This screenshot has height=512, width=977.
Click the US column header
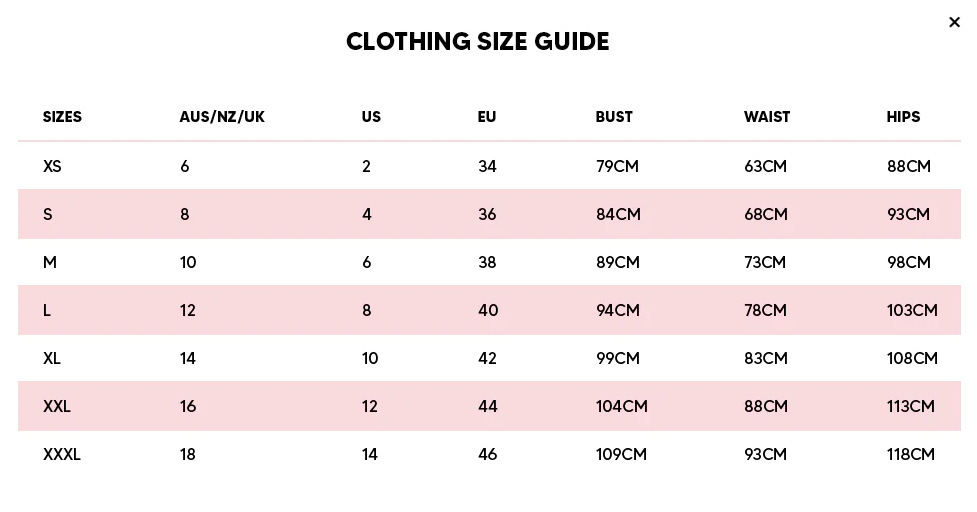click(x=371, y=117)
